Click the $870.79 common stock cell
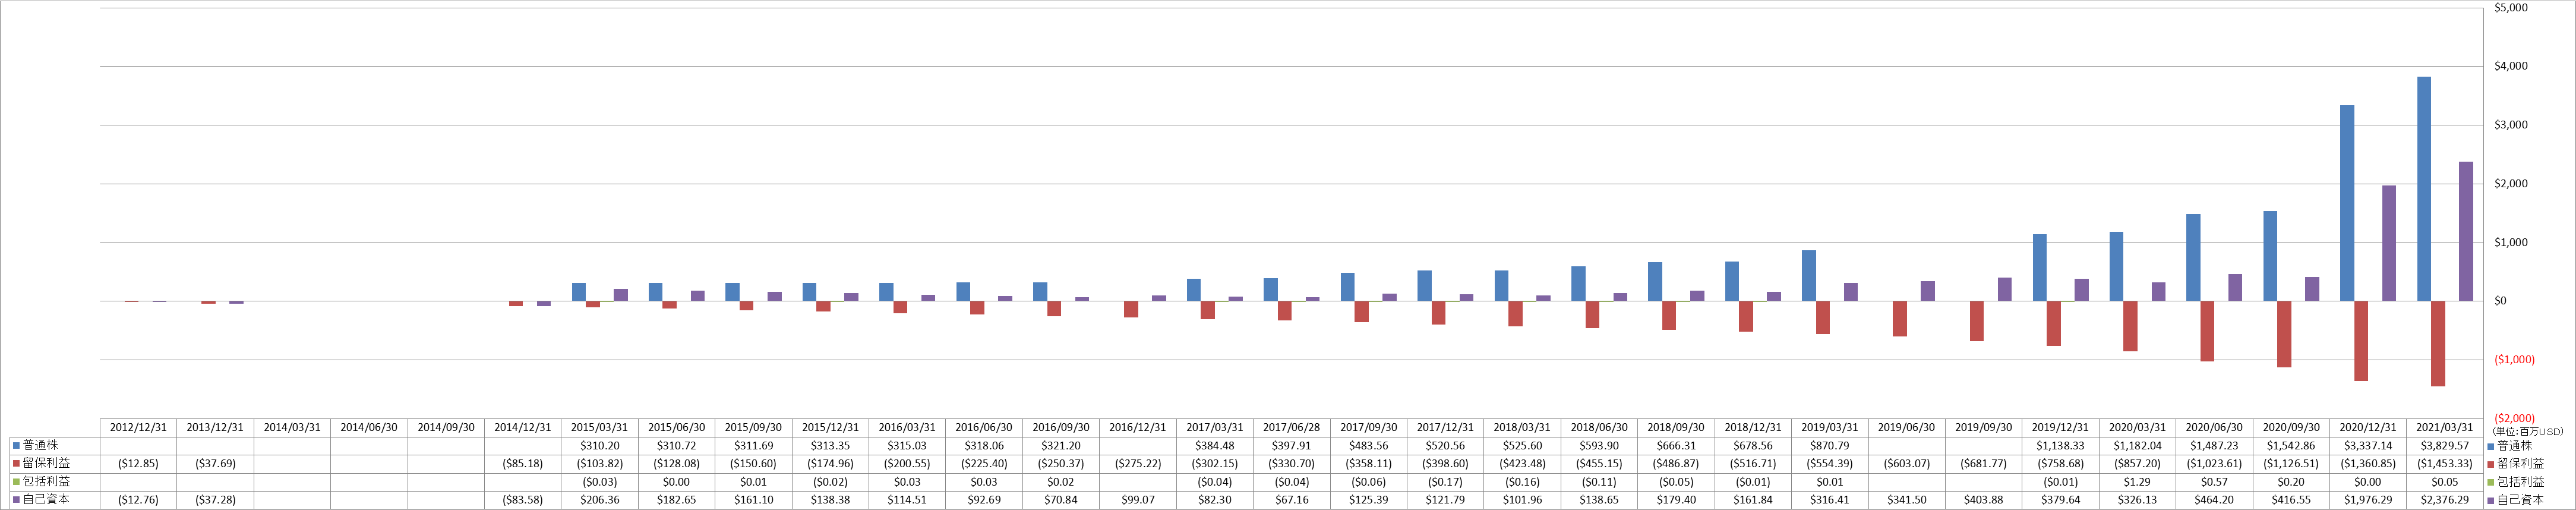The width and height of the screenshot is (2576, 510). (1830, 446)
